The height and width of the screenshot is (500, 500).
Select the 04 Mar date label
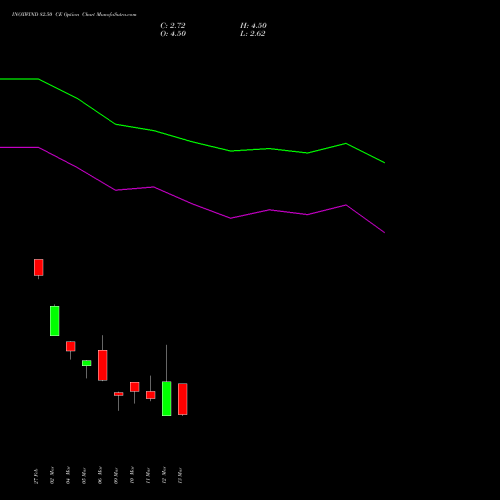[68, 475]
